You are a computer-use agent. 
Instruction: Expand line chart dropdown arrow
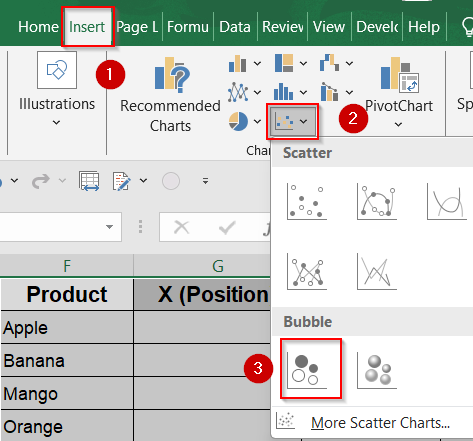point(257,92)
